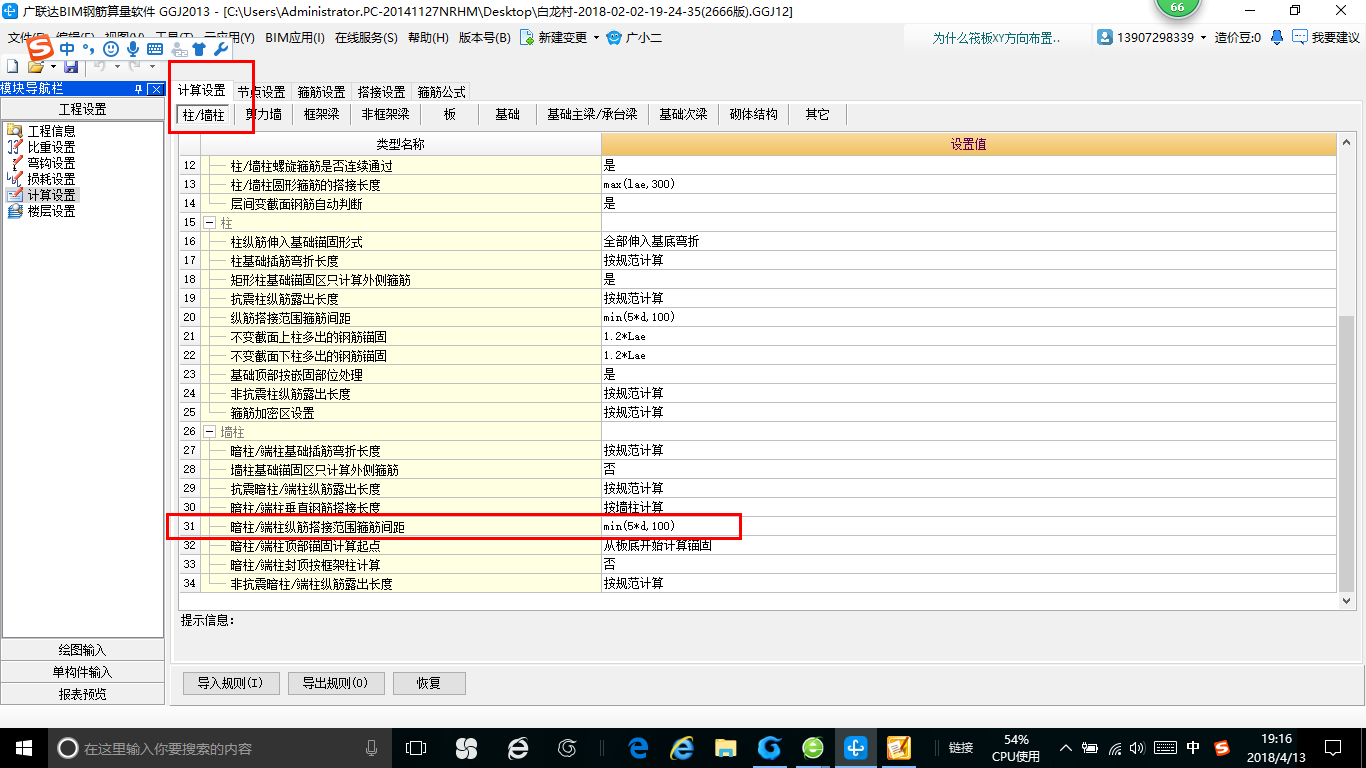Click value 从板底开始计算锚固 in row 32
This screenshot has height=768, width=1366.
click(658, 545)
